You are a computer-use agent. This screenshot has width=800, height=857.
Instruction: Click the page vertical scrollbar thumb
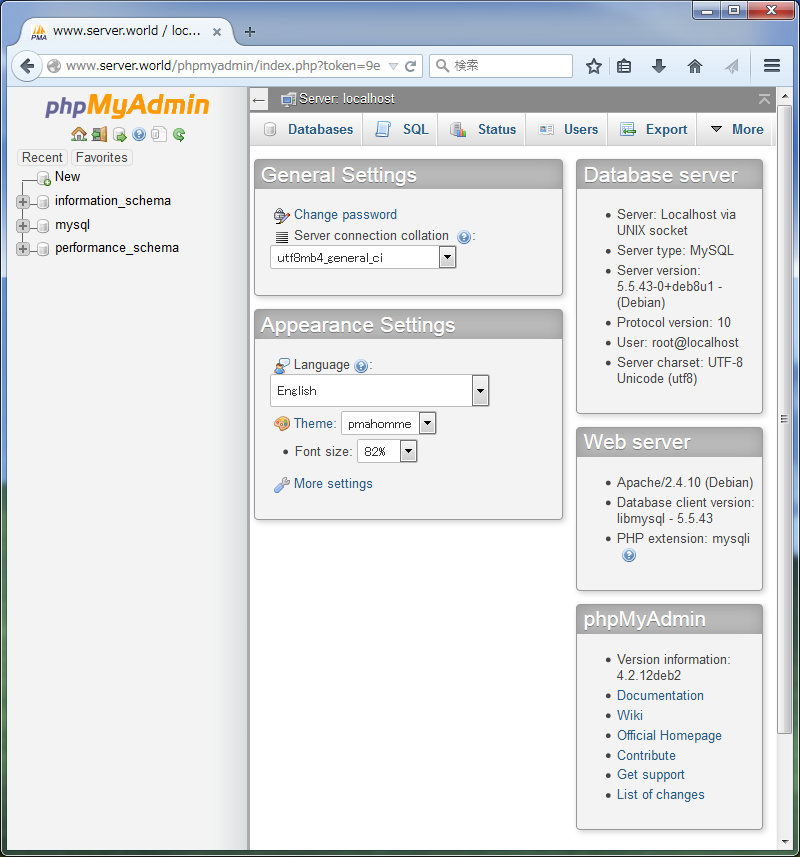(784, 419)
